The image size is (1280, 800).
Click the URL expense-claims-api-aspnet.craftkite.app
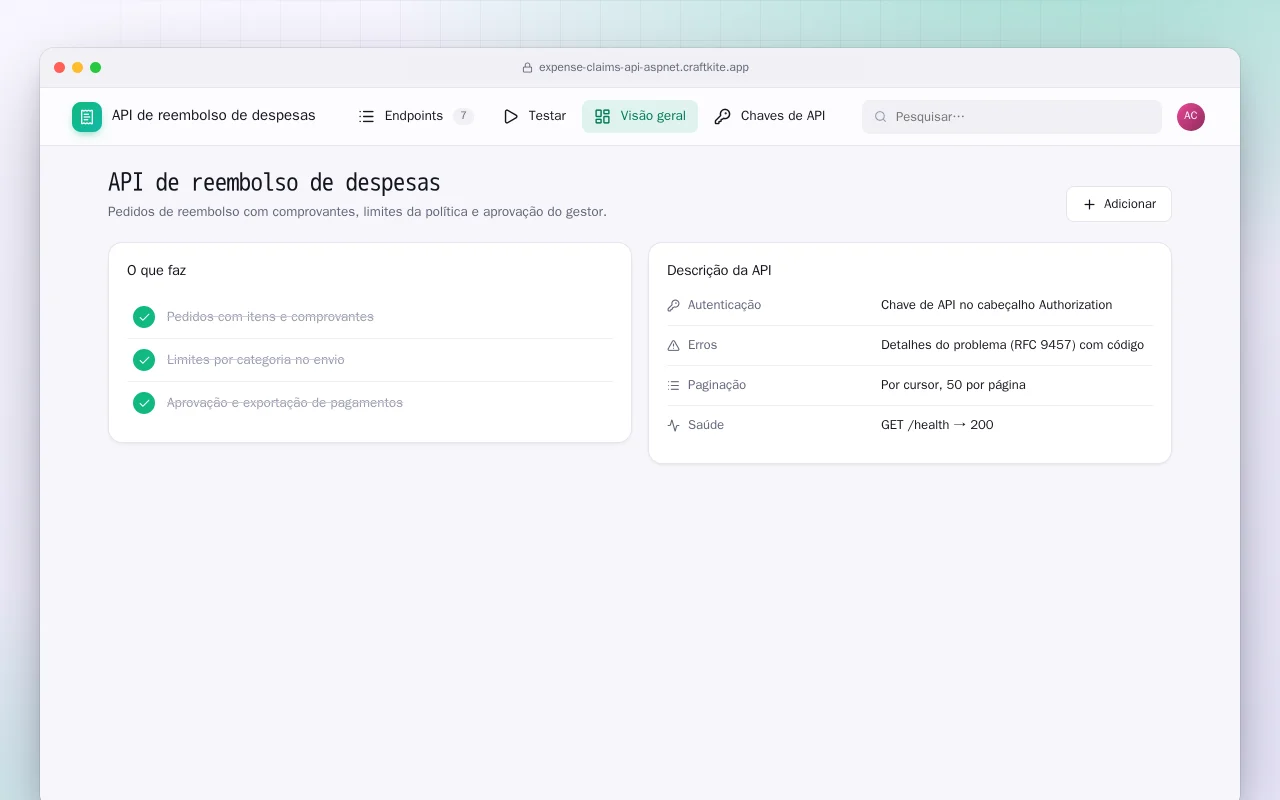pos(644,68)
